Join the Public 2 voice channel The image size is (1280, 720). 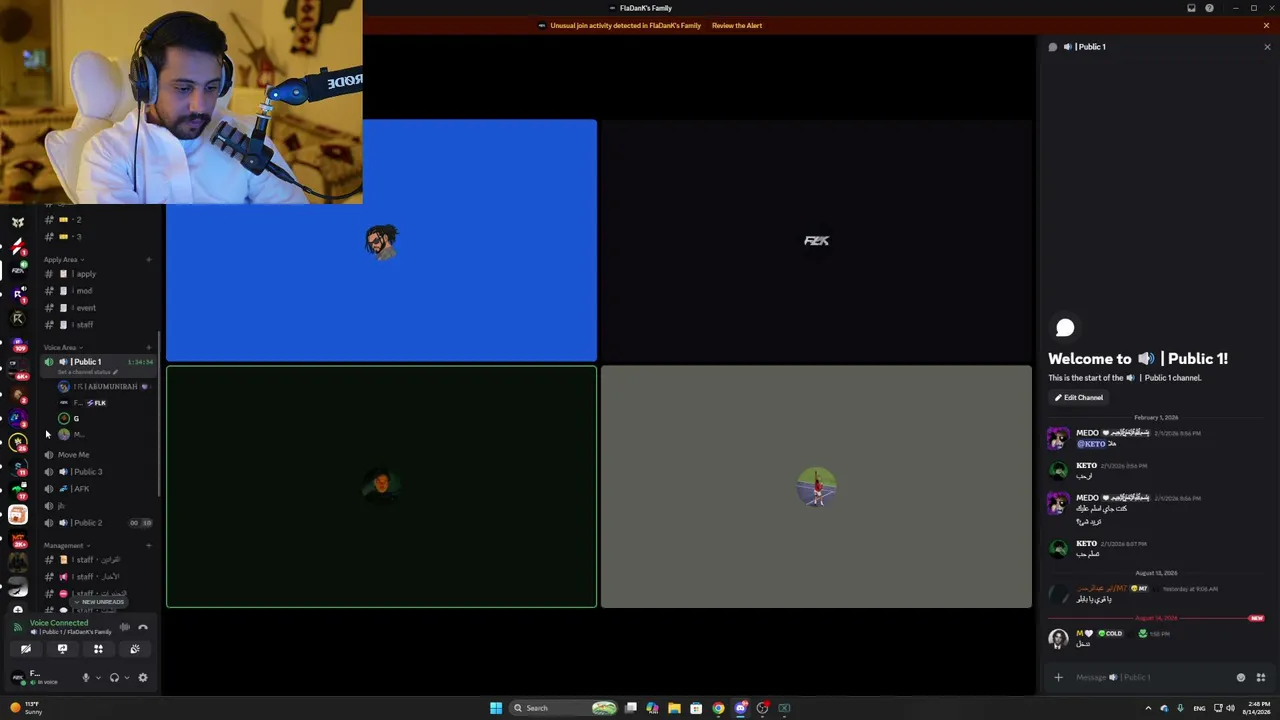(98, 522)
